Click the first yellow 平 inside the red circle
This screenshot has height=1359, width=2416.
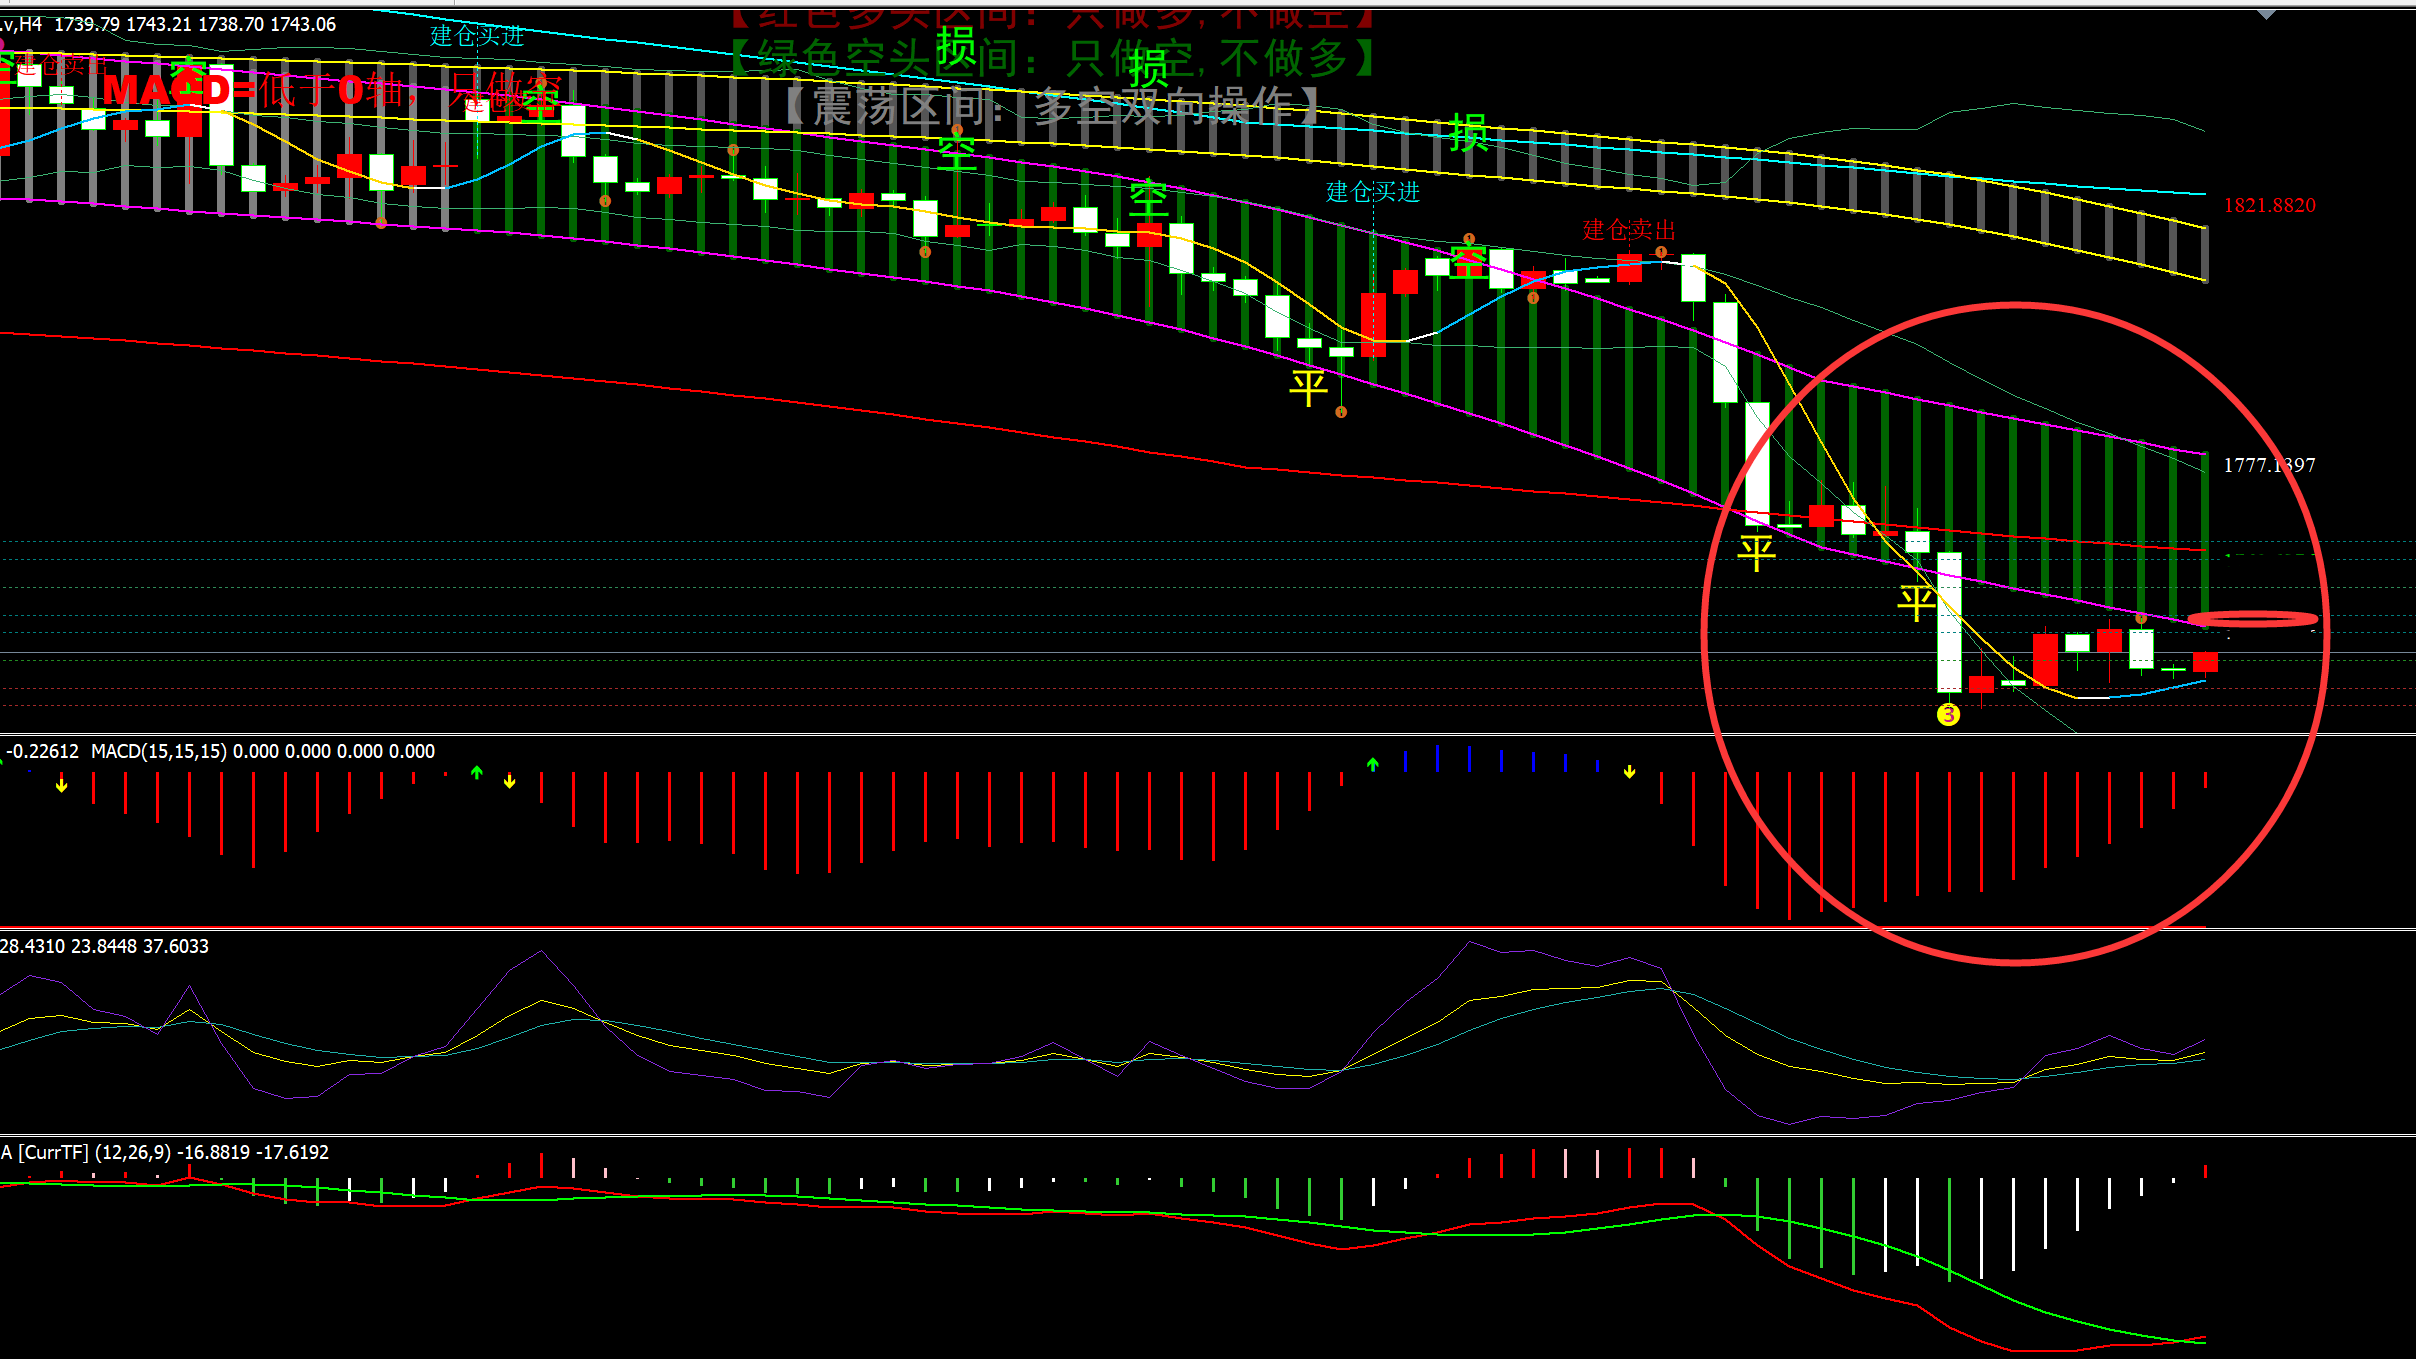[x=1756, y=552]
